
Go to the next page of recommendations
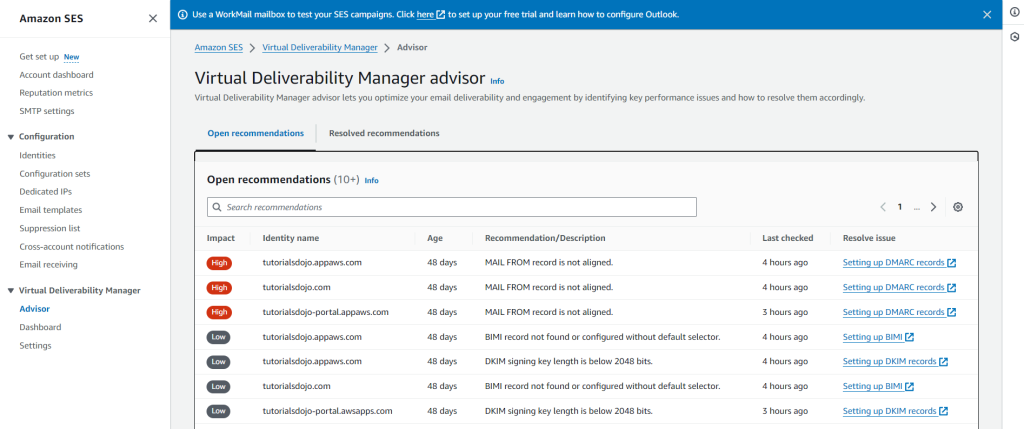click(933, 207)
